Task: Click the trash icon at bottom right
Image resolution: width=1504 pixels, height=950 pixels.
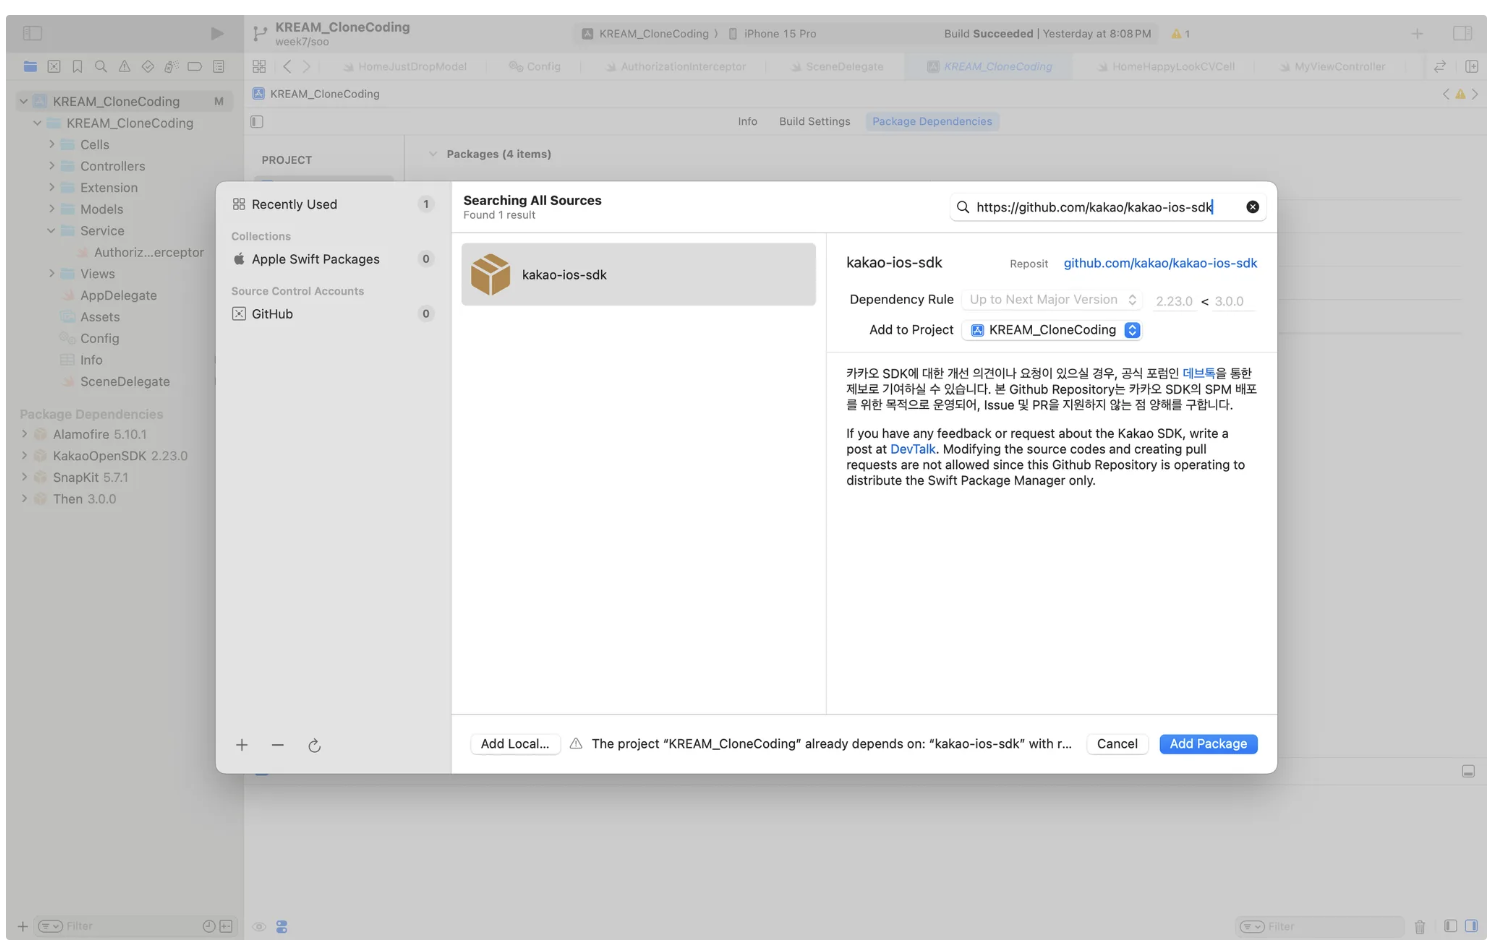Action: (1420, 927)
